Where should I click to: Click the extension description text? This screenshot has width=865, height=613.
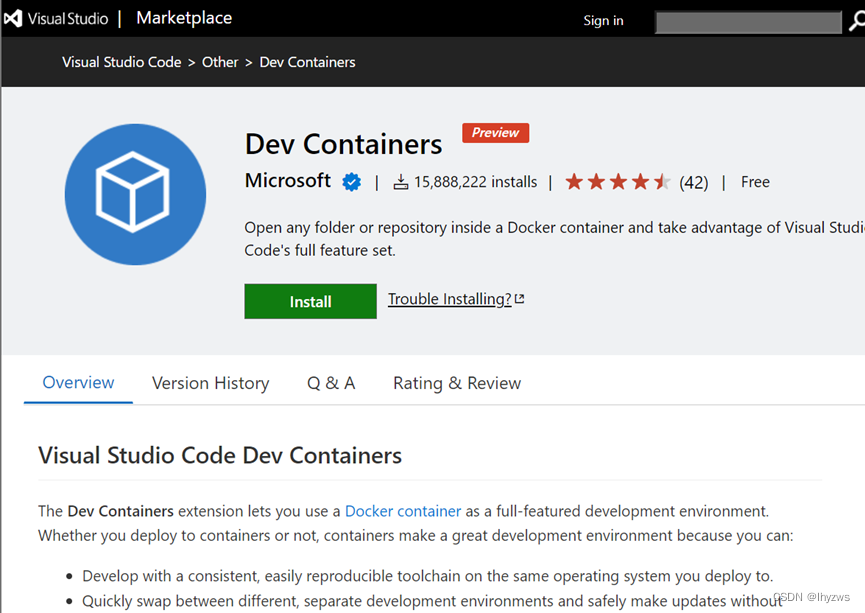tap(554, 239)
